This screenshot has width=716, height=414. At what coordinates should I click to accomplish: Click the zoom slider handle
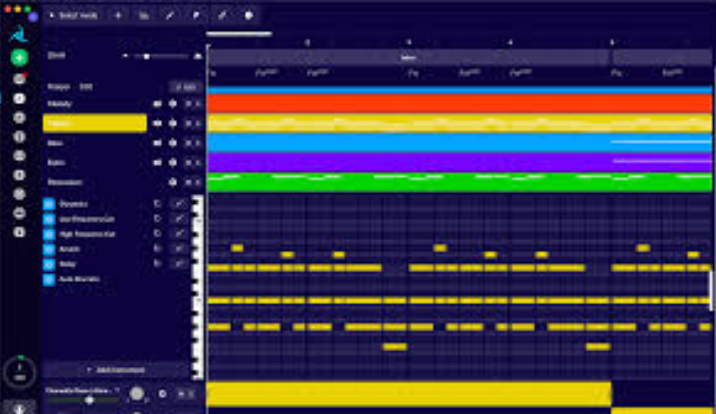coord(147,56)
